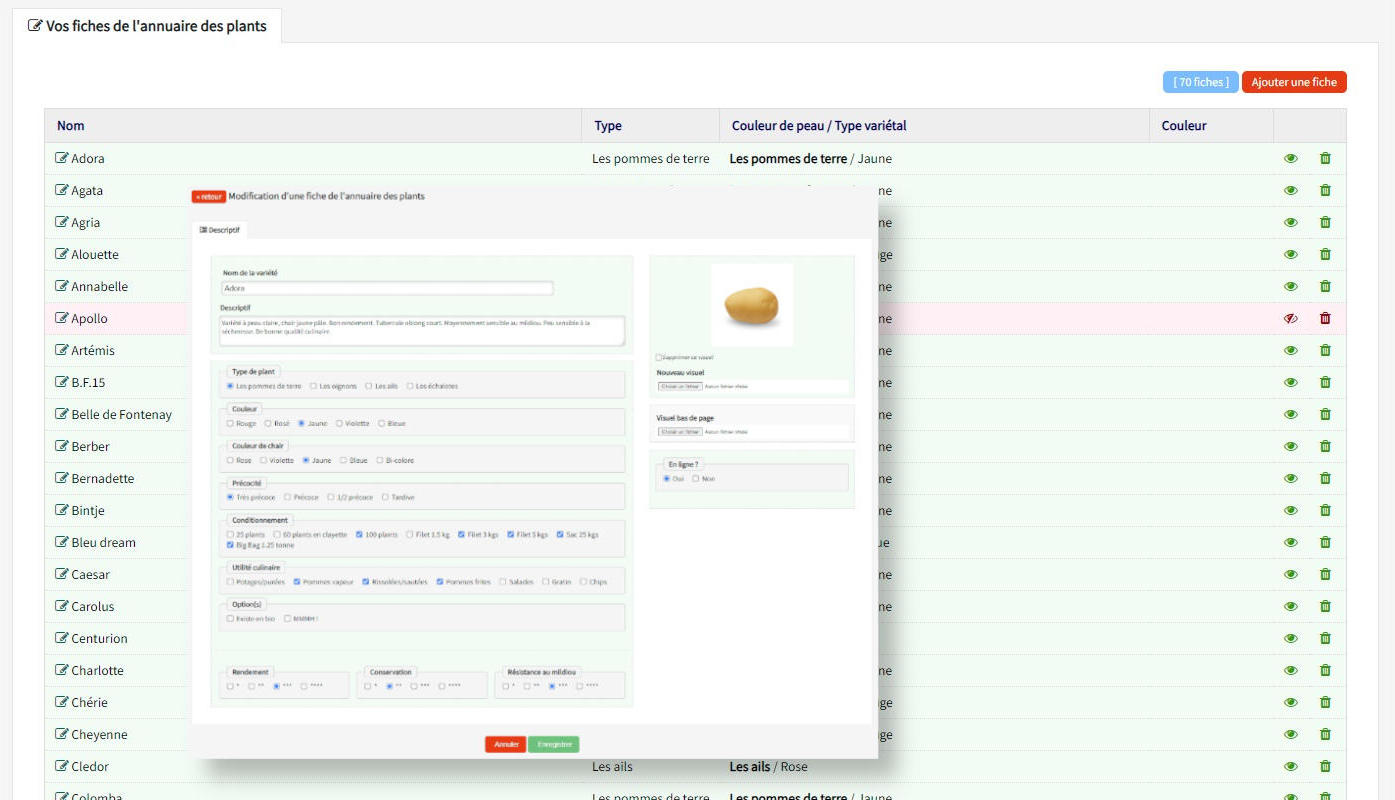Image resolution: width=1395 pixels, height=800 pixels.
Task: Click the red Annuler button
Action: coord(506,744)
